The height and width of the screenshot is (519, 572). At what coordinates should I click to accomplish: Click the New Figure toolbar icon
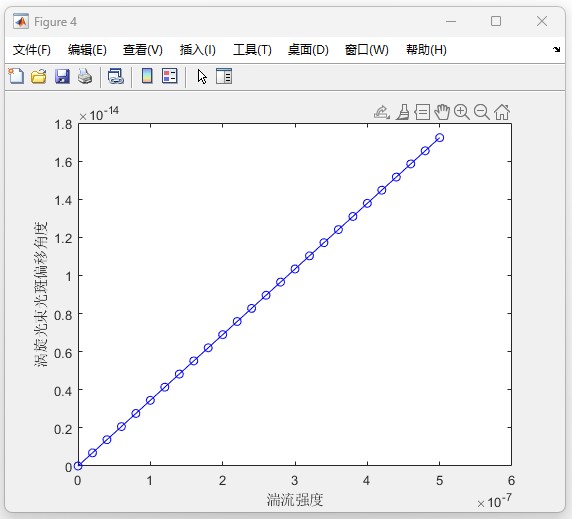pyautogui.click(x=16, y=77)
